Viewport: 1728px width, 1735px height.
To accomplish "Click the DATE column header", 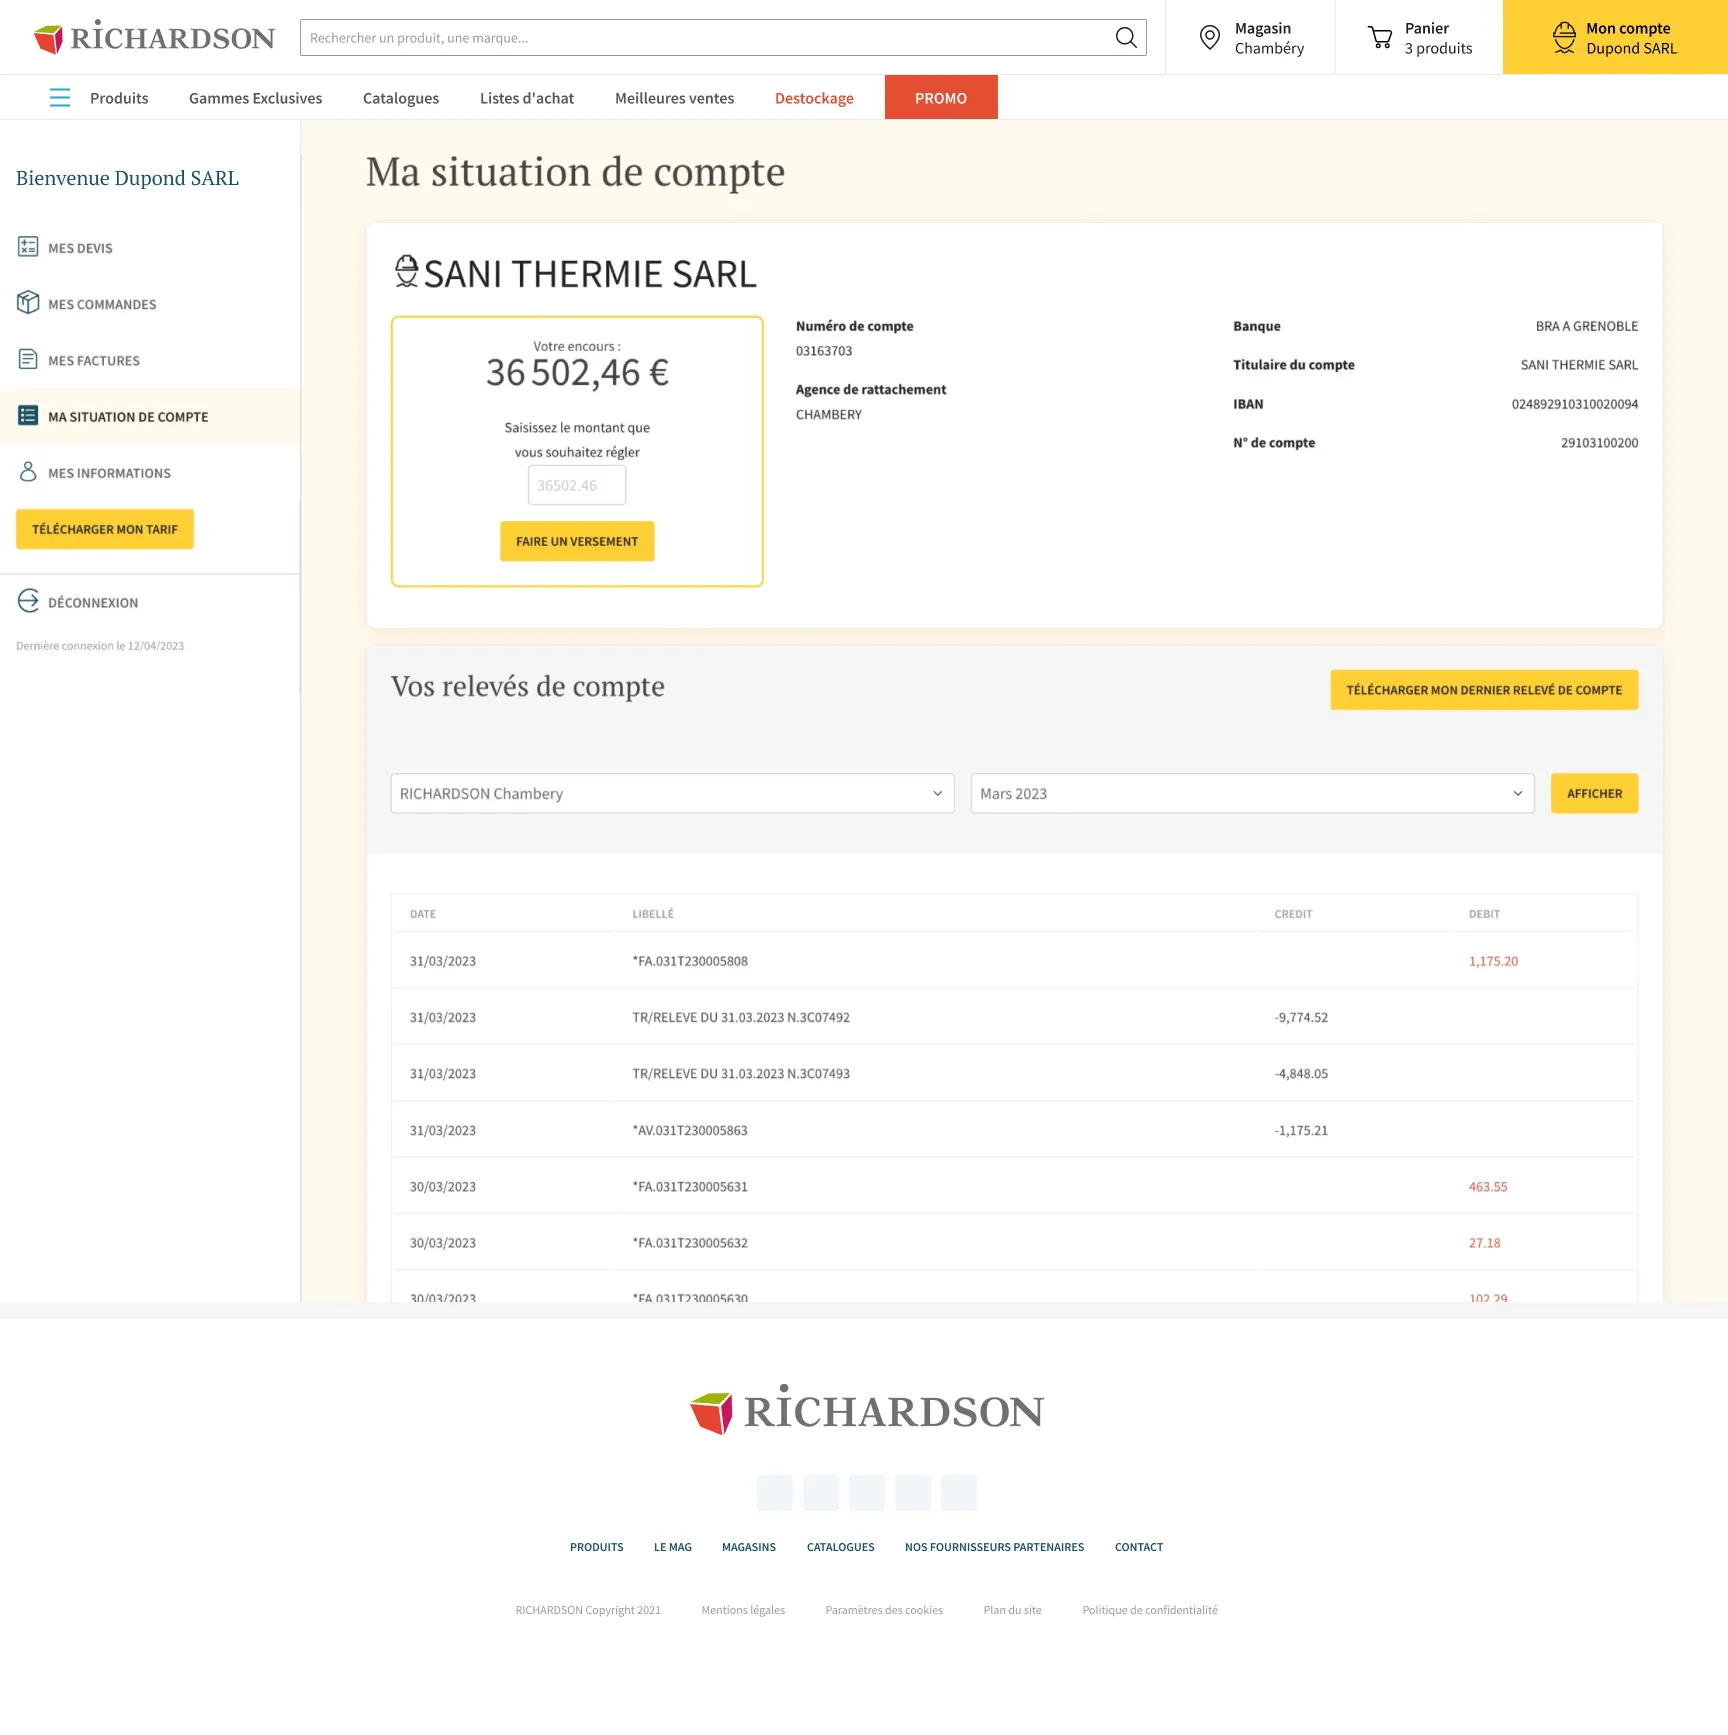I will coord(423,914).
